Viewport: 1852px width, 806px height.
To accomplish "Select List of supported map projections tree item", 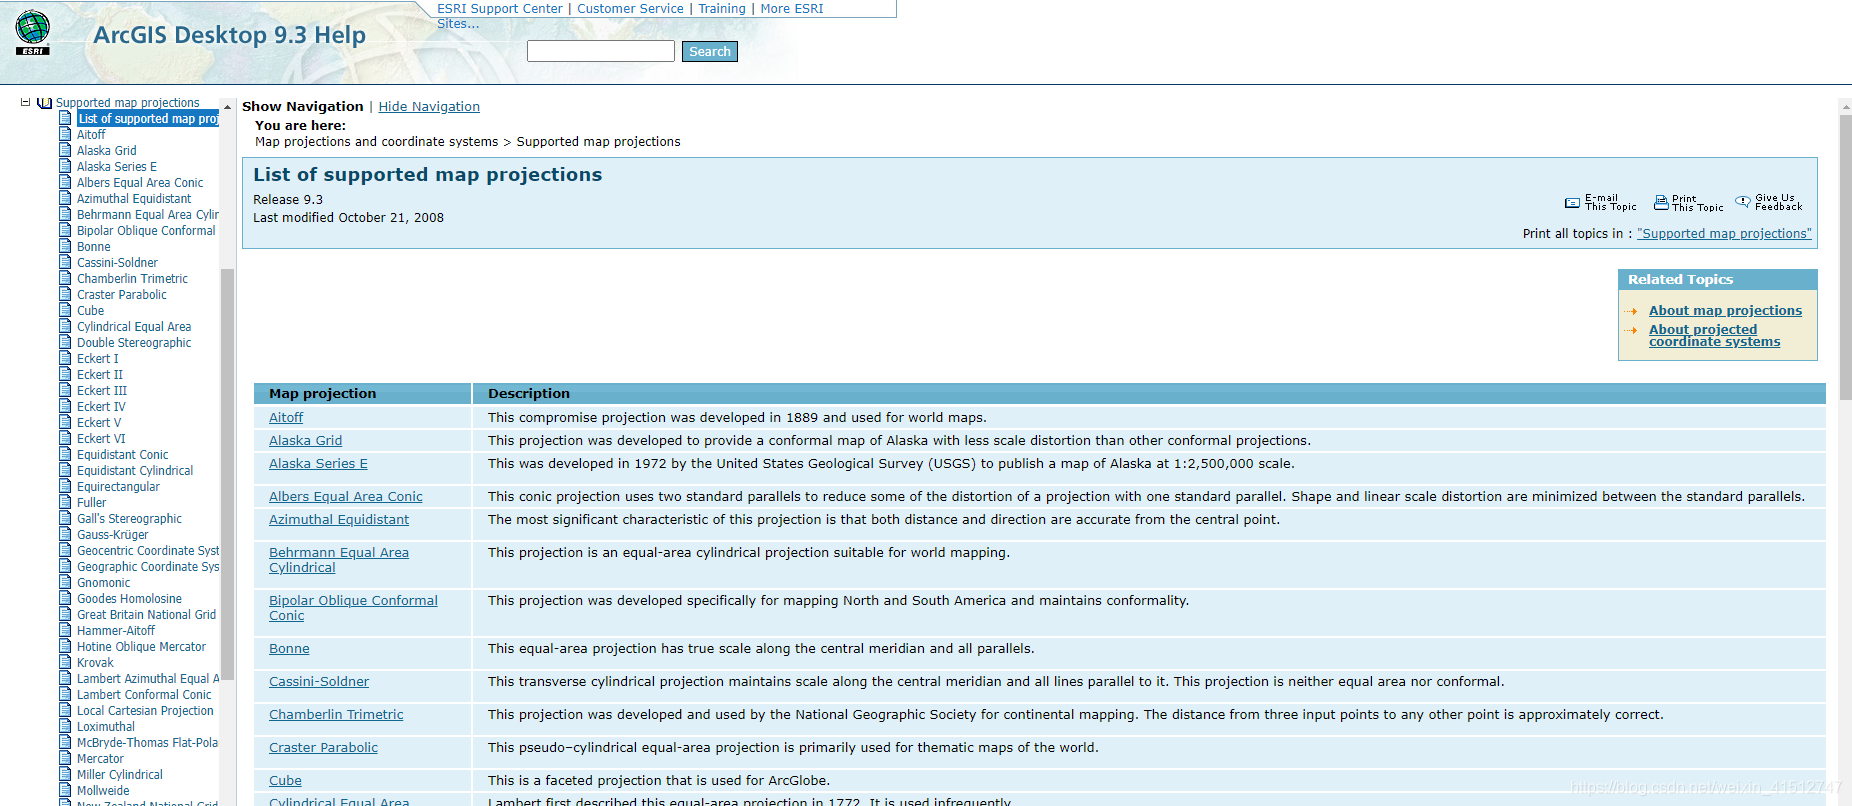I will pos(148,118).
